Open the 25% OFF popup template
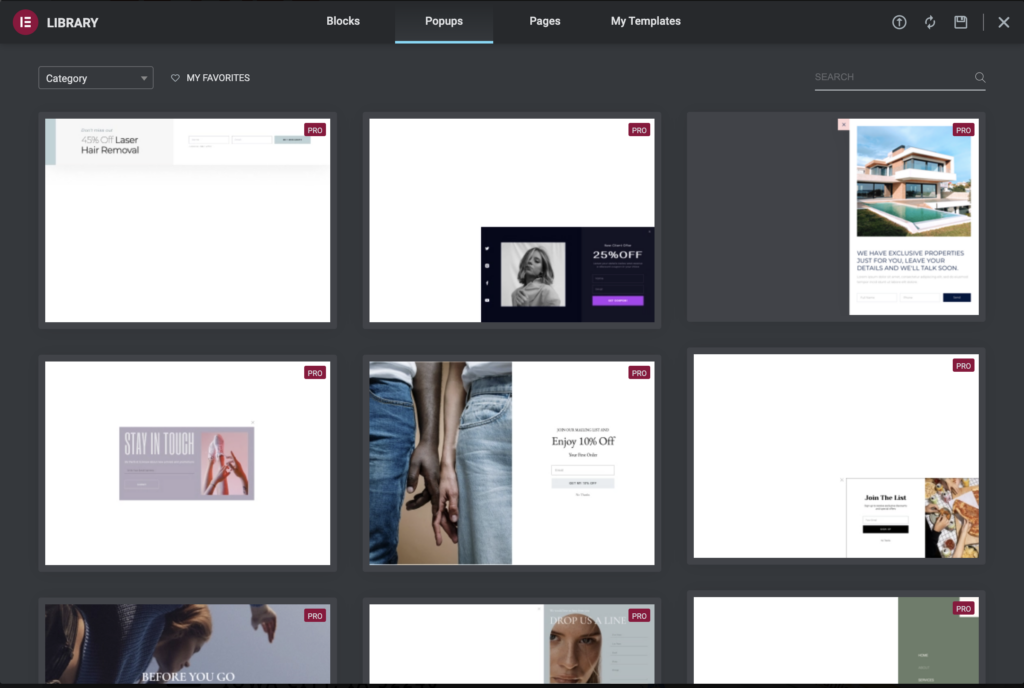The height and width of the screenshot is (688, 1024). (x=511, y=220)
